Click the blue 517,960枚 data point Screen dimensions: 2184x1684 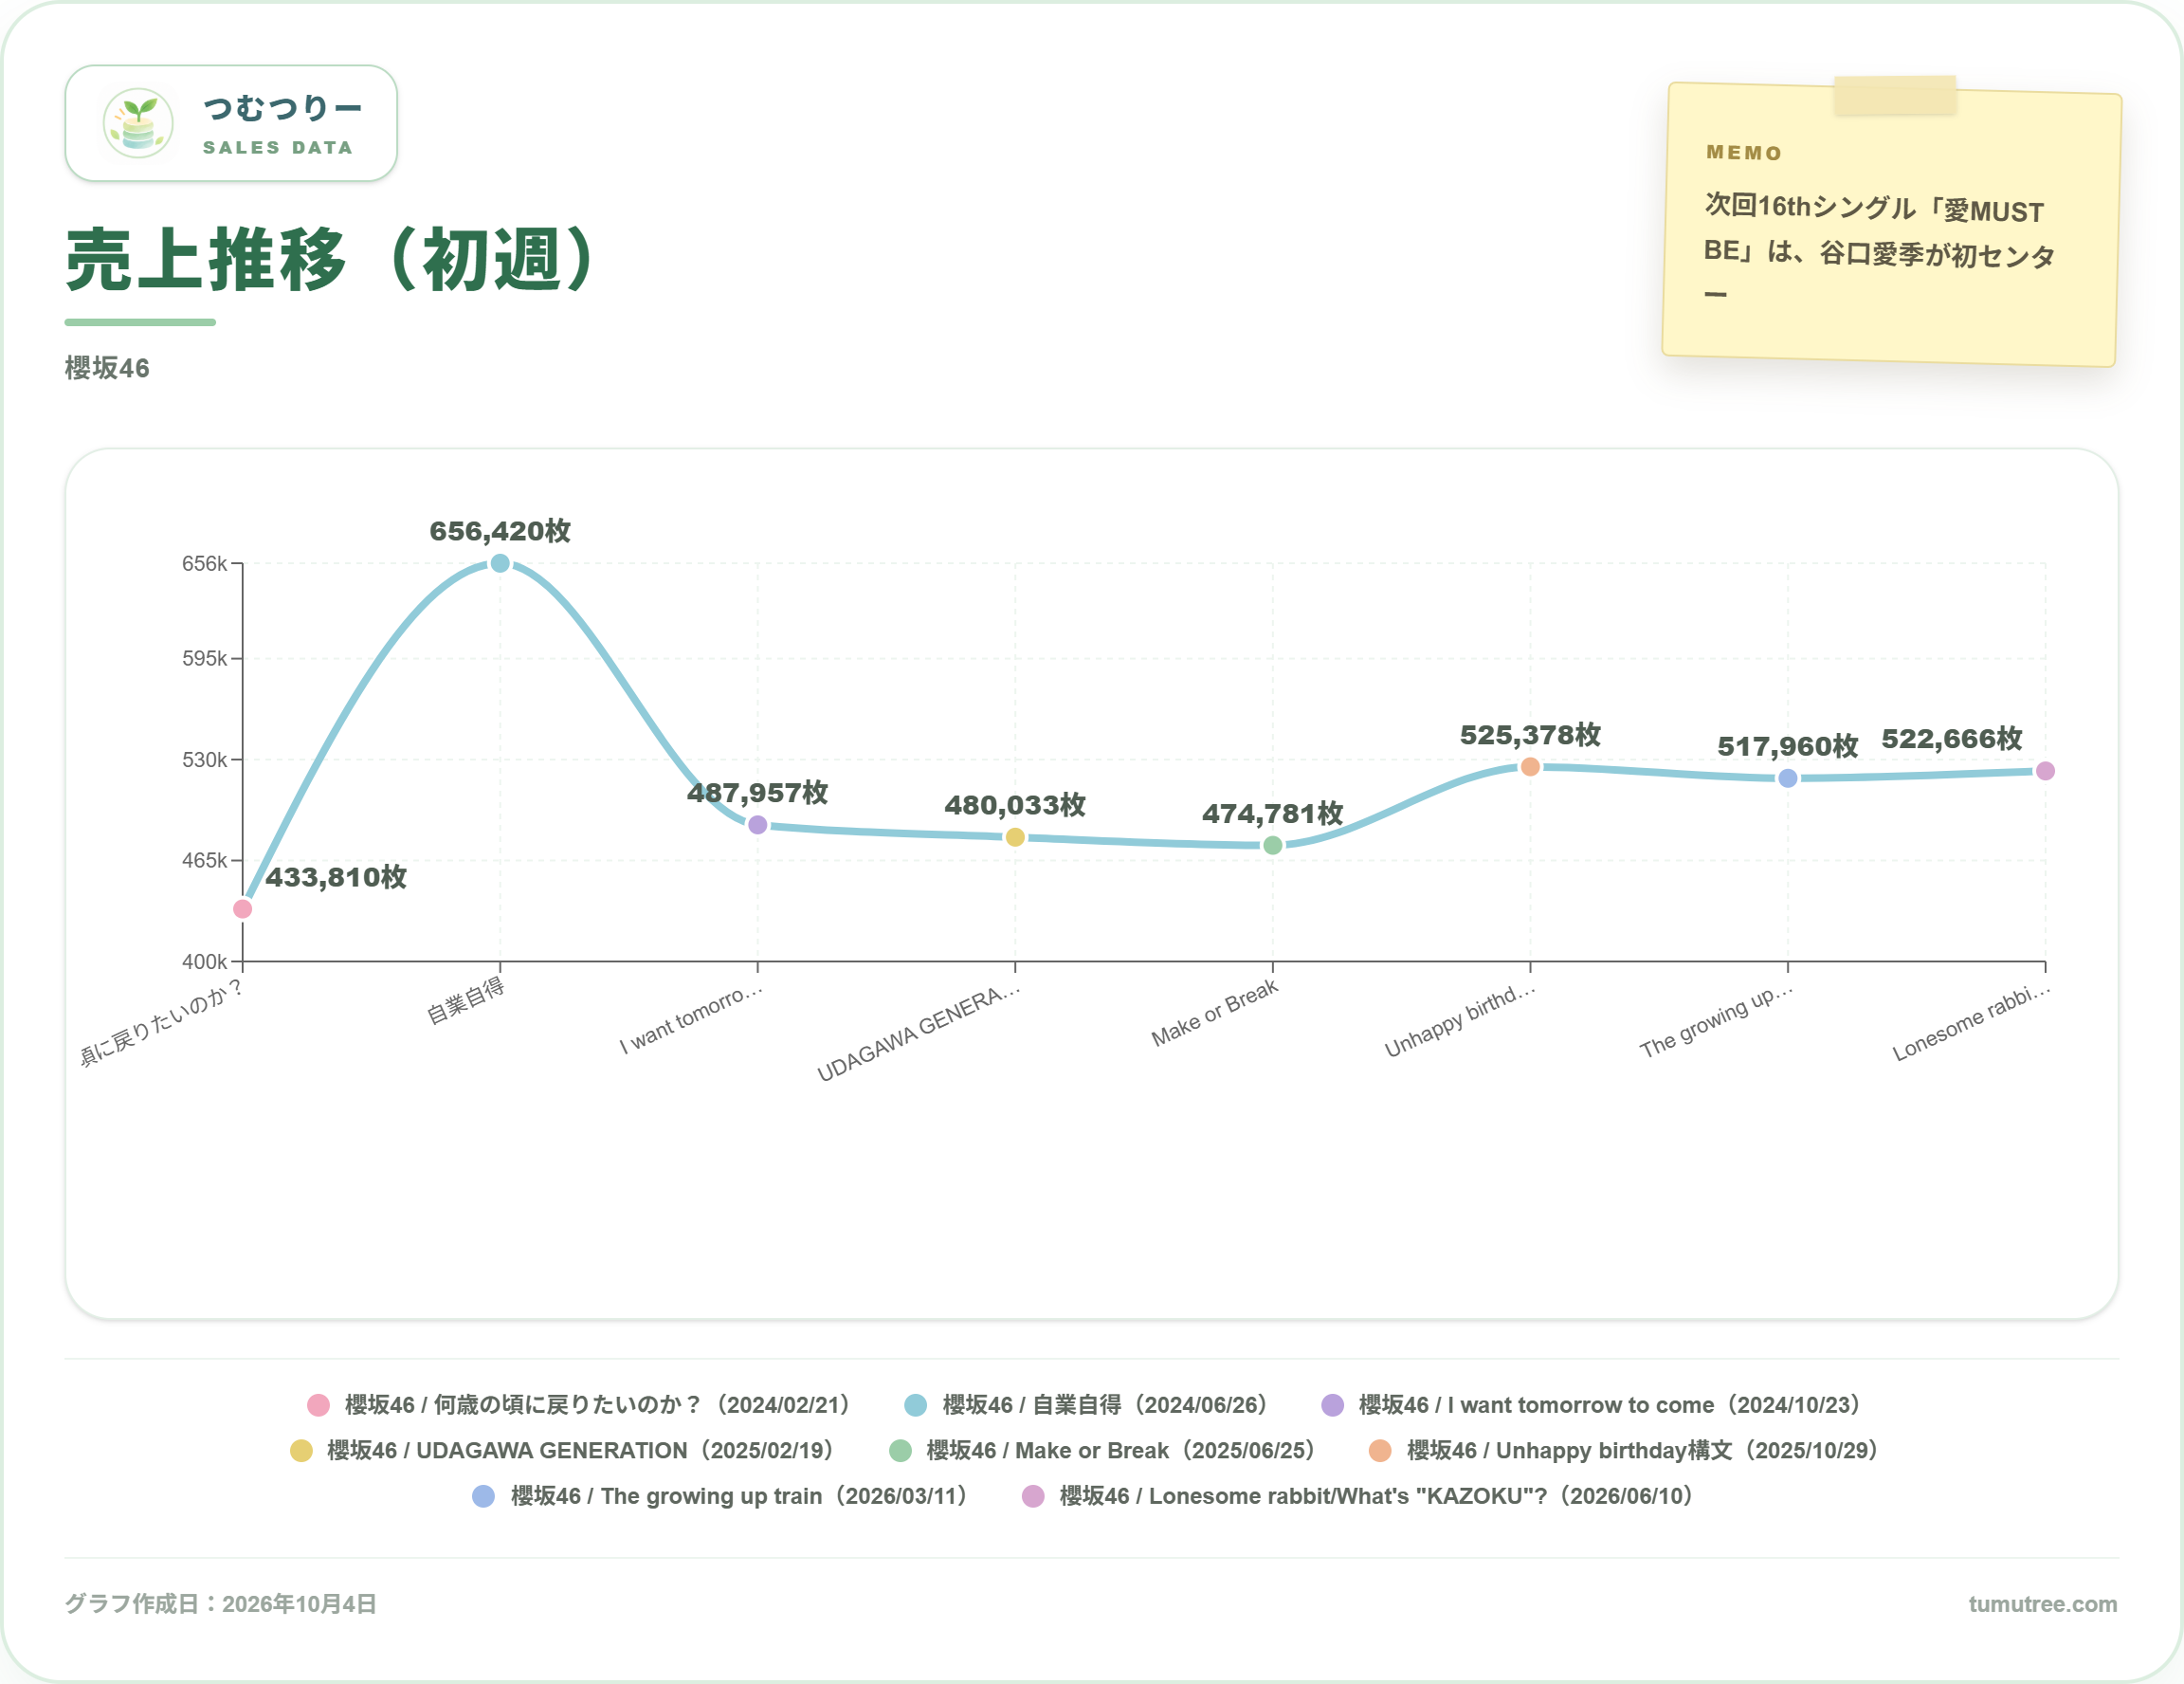point(1788,778)
